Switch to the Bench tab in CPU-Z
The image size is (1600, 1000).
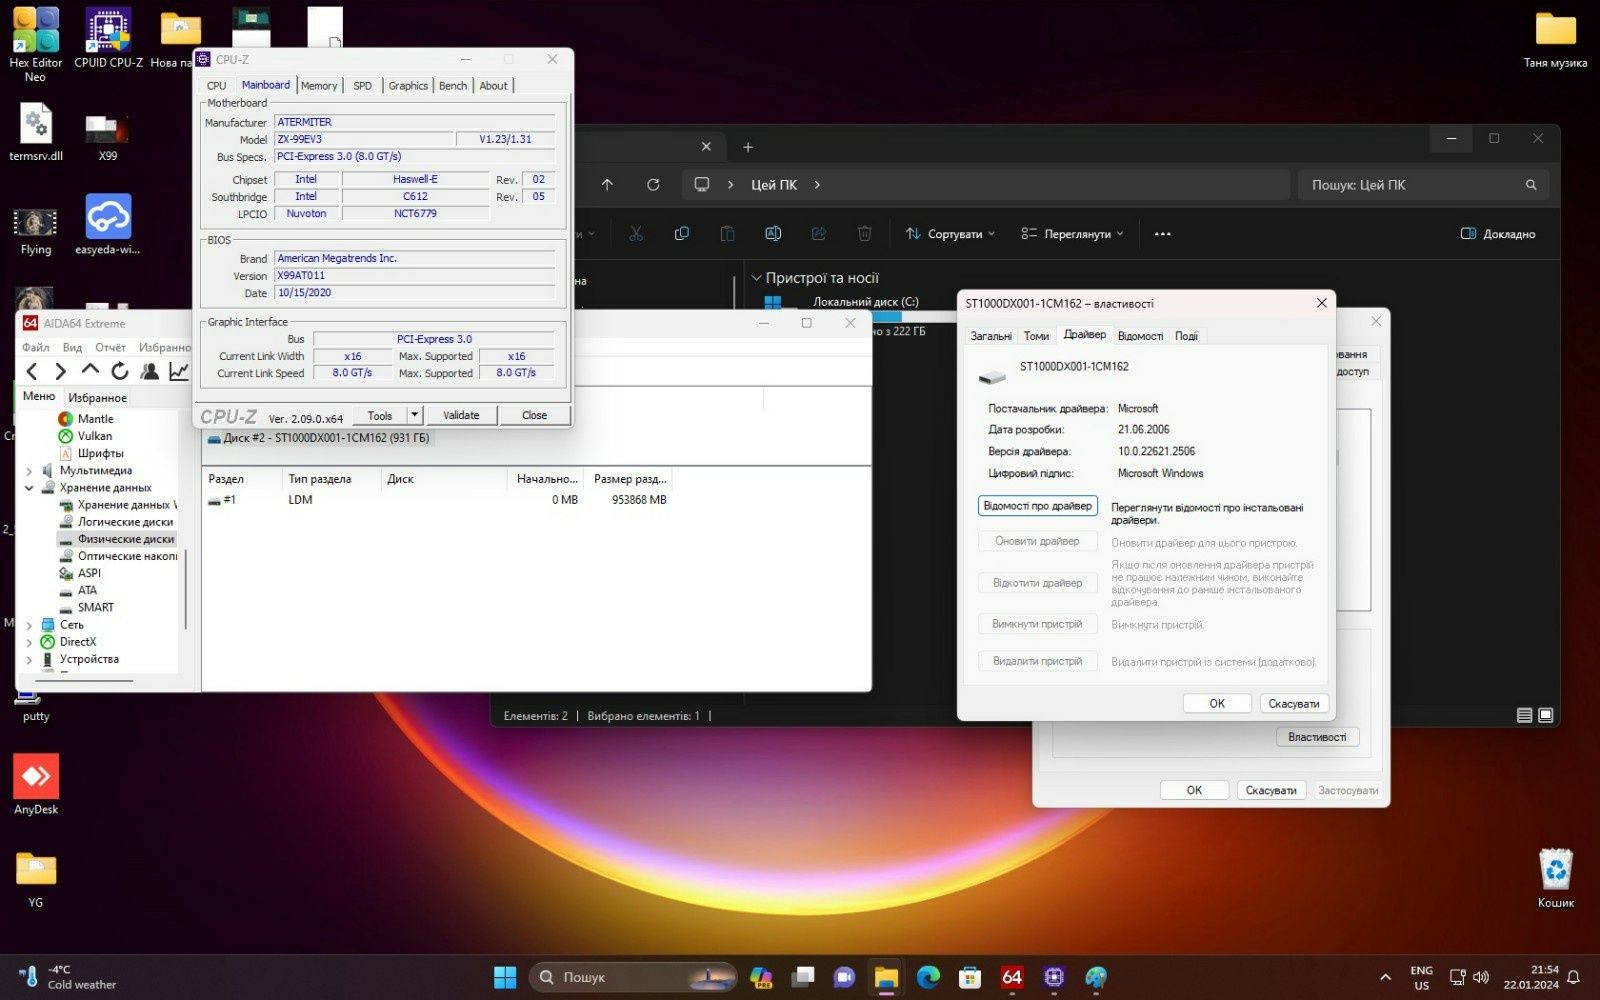point(453,86)
